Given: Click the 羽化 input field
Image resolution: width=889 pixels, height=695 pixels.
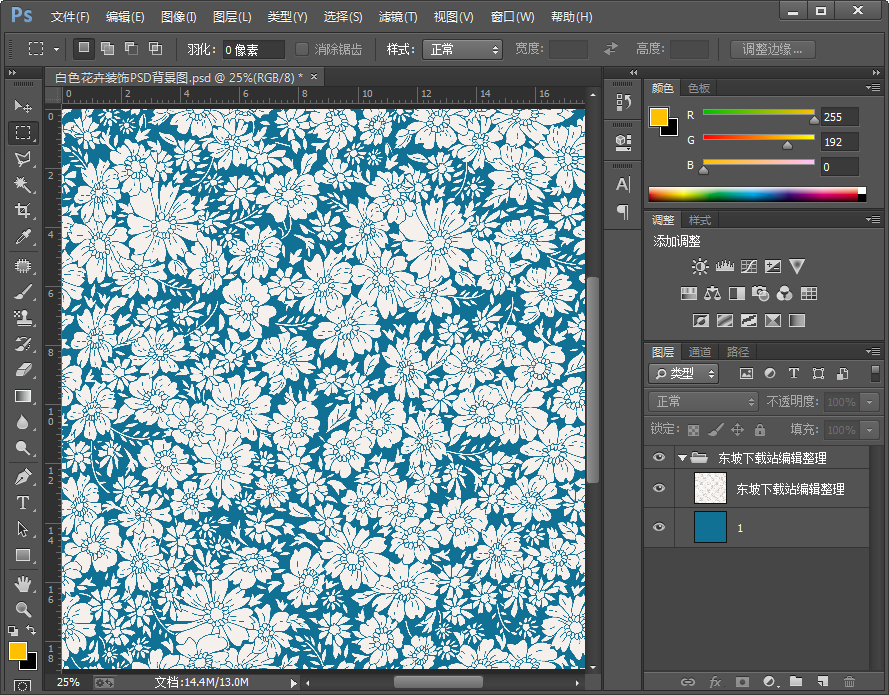Looking at the screenshot, I should [x=254, y=49].
